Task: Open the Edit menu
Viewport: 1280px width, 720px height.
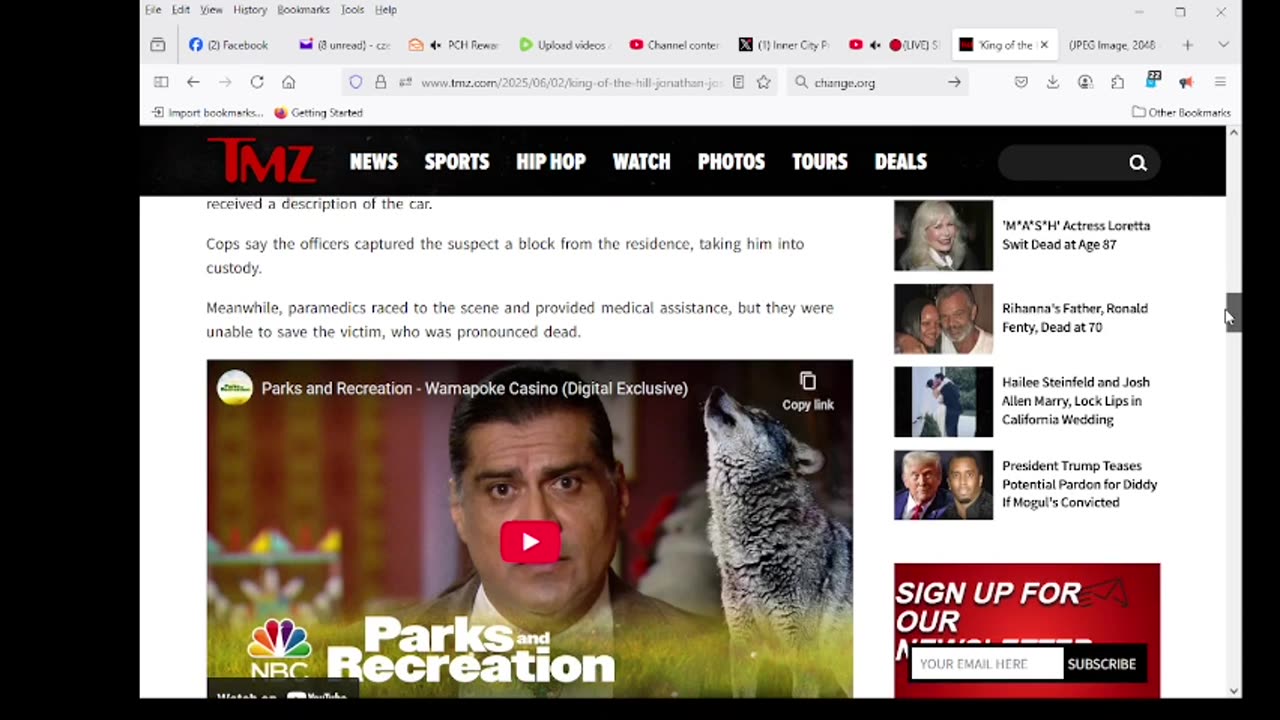Action: click(181, 10)
